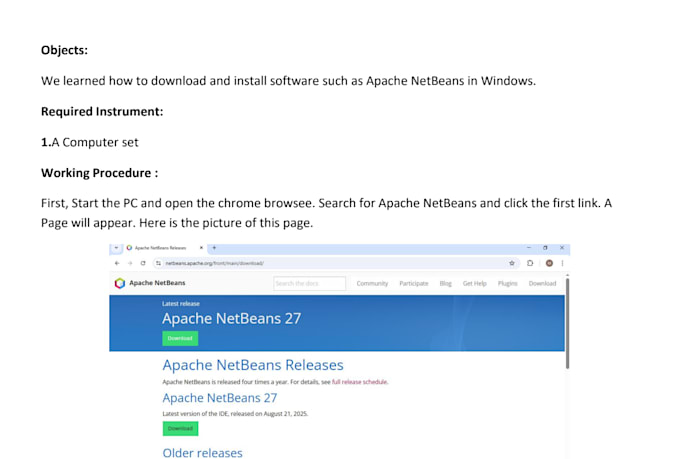Click Apache NetBeans 27 section heading link

220,398
